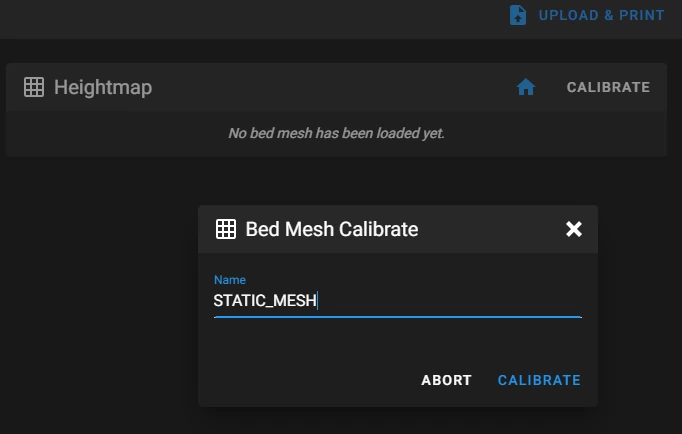The height and width of the screenshot is (434, 682).
Task: Focus the Name input field
Action: (x=398, y=300)
